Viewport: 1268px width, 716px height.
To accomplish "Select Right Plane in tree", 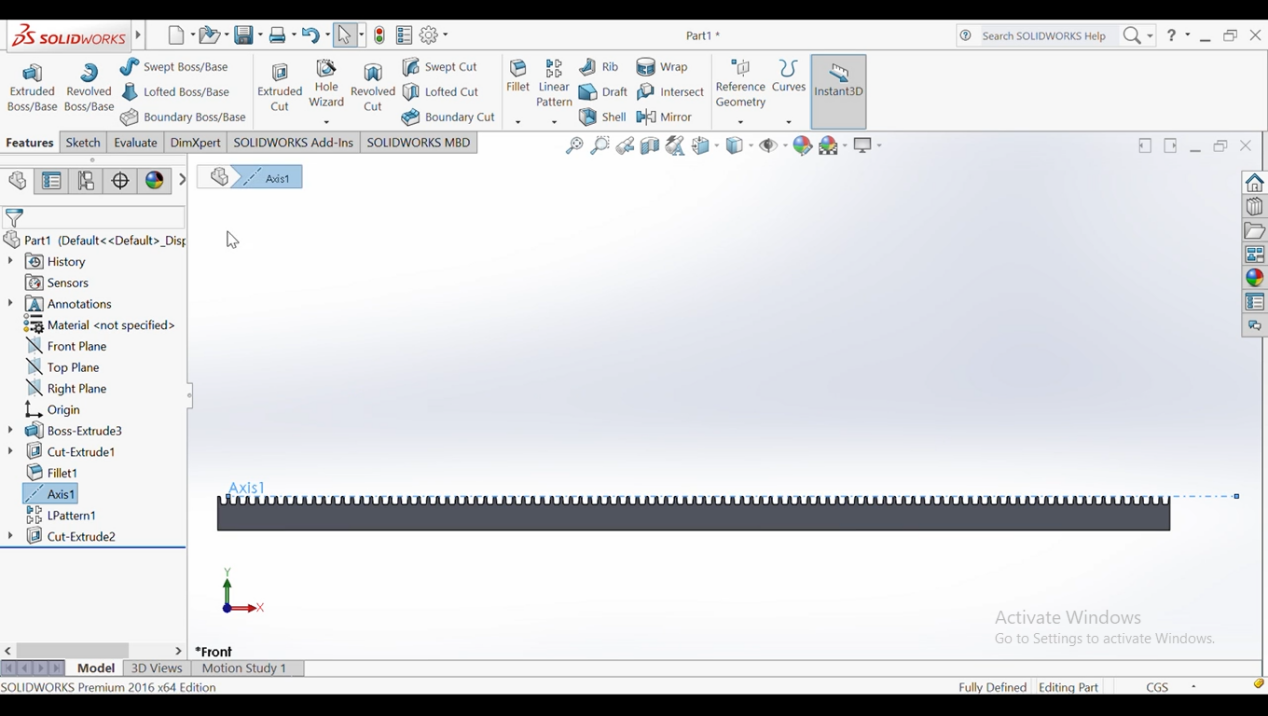I will coord(66,388).
